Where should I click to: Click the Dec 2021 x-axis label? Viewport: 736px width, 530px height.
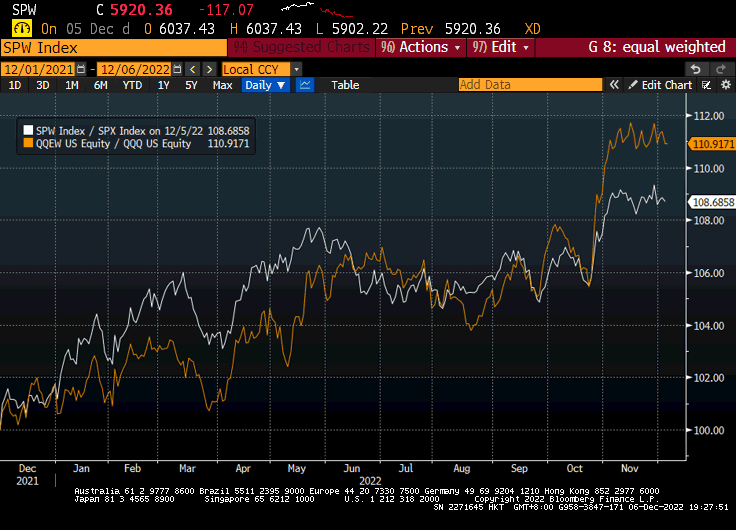pyautogui.click(x=27, y=475)
